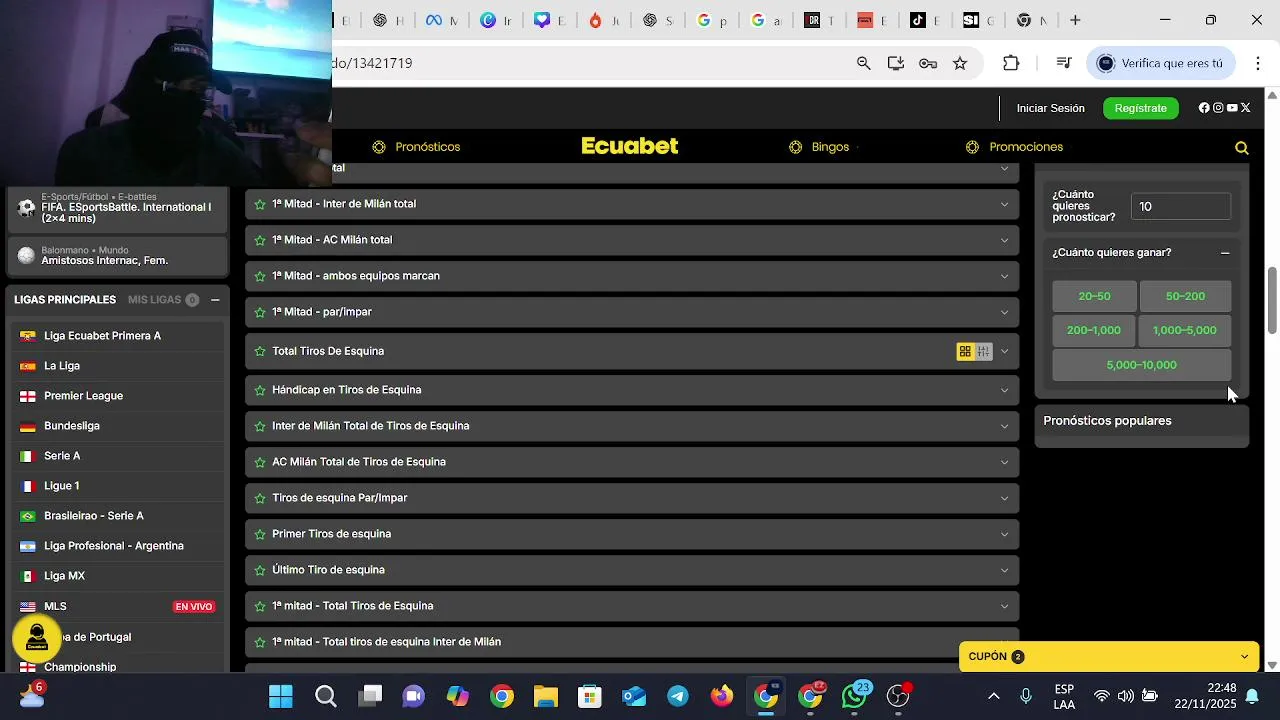Open the notifications bell in system tray
1280x720 pixels.
[1251, 696]
